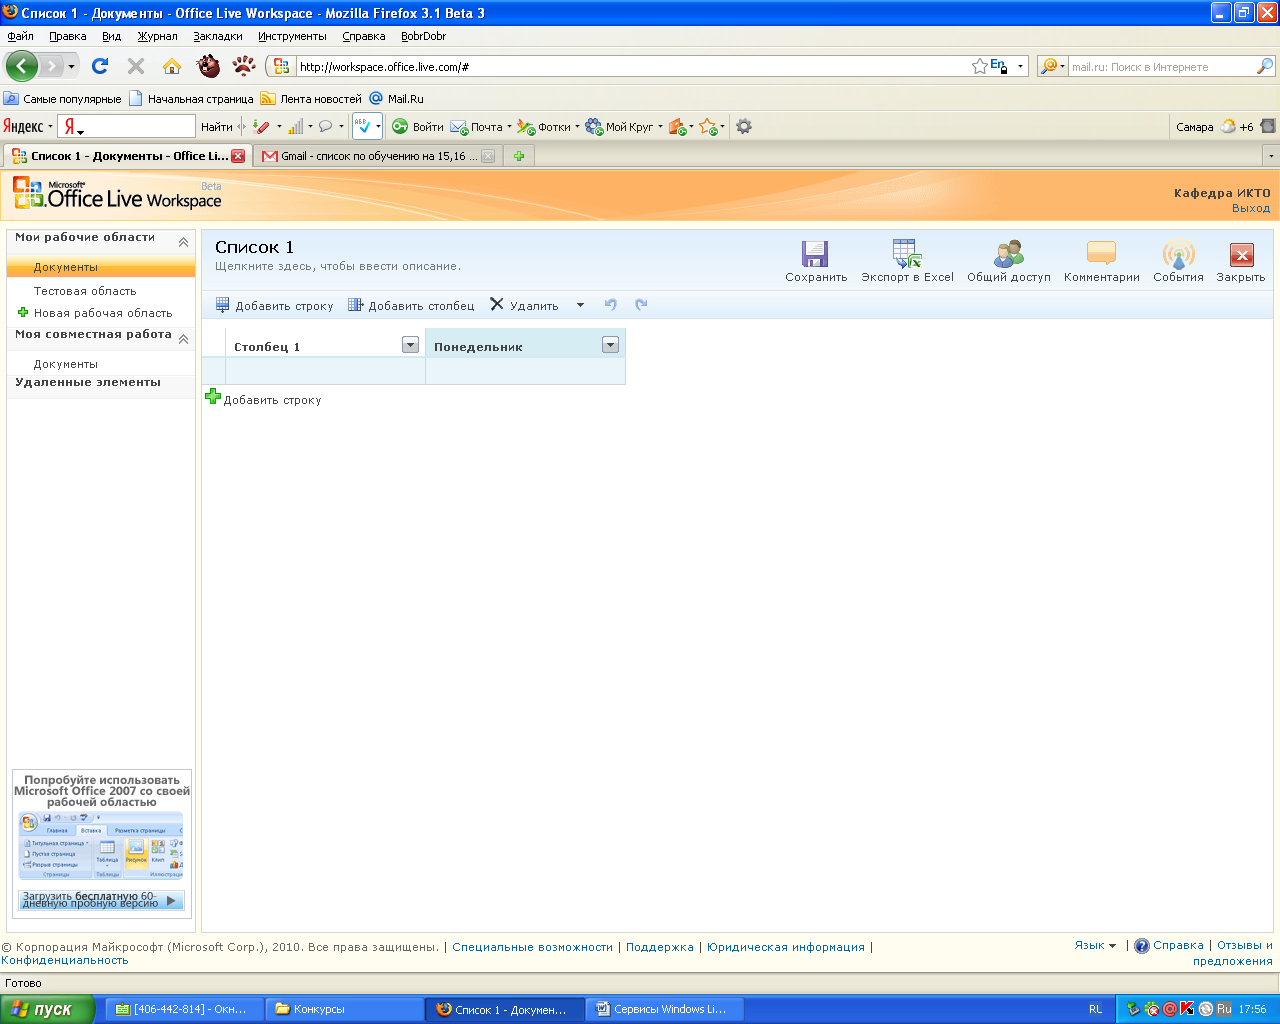Click the empty cell under Понедельник
Screen dimensions: 1280x1024
[x=525, y=371]
